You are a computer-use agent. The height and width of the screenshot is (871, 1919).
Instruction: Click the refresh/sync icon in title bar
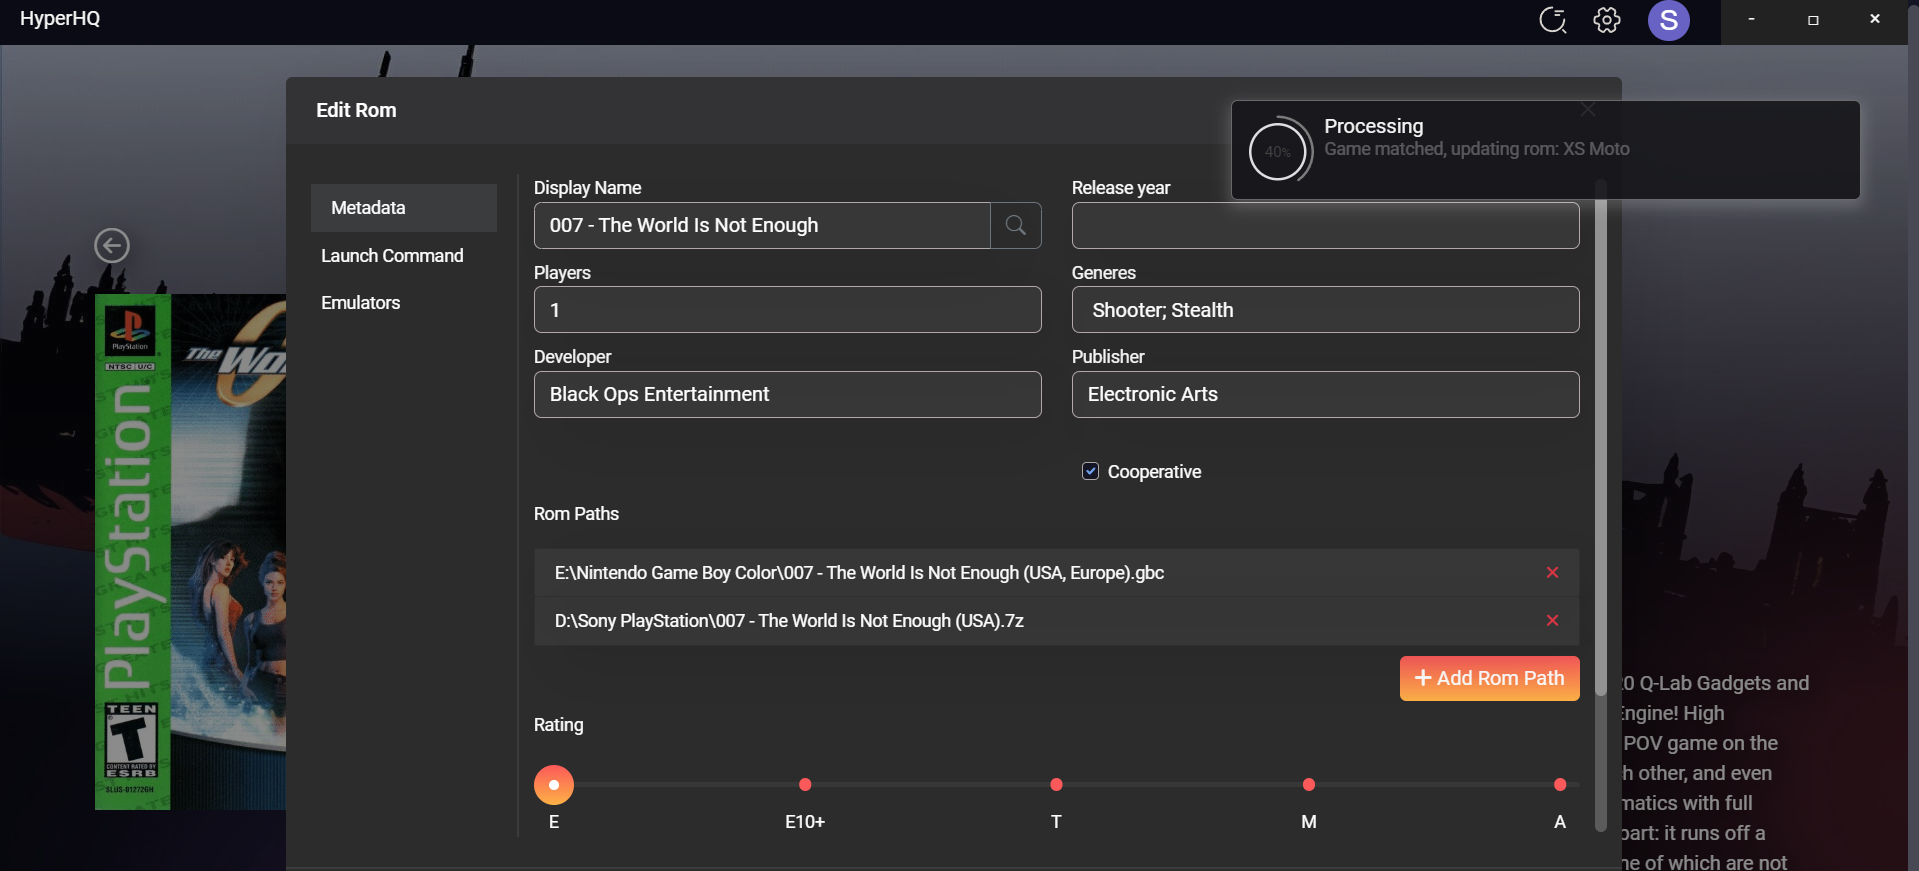point(1552,20)
